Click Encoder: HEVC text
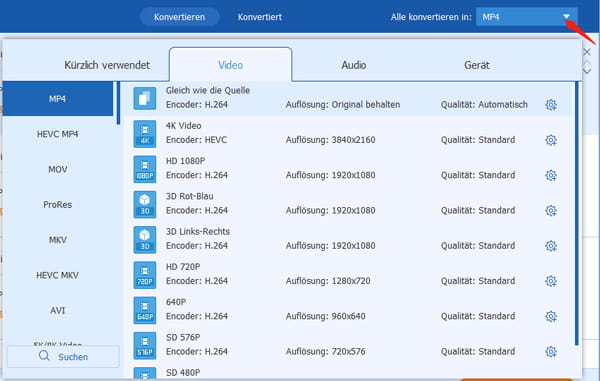600x381 pixels. 196,140
